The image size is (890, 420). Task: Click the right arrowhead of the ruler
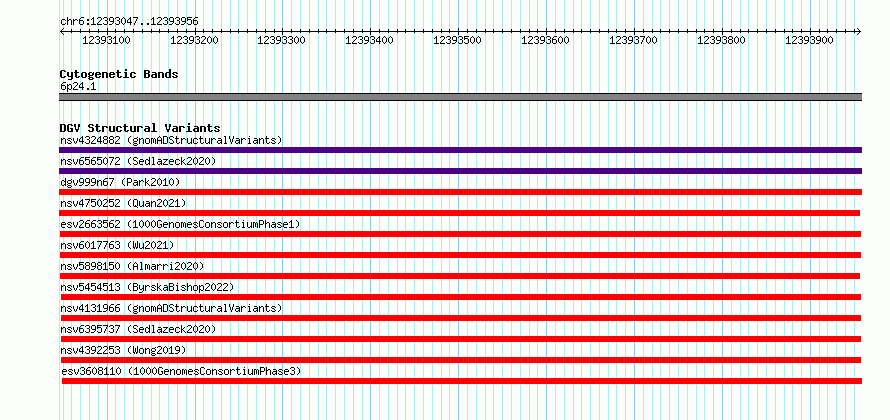pyautogui.click(x=858, y=32)
